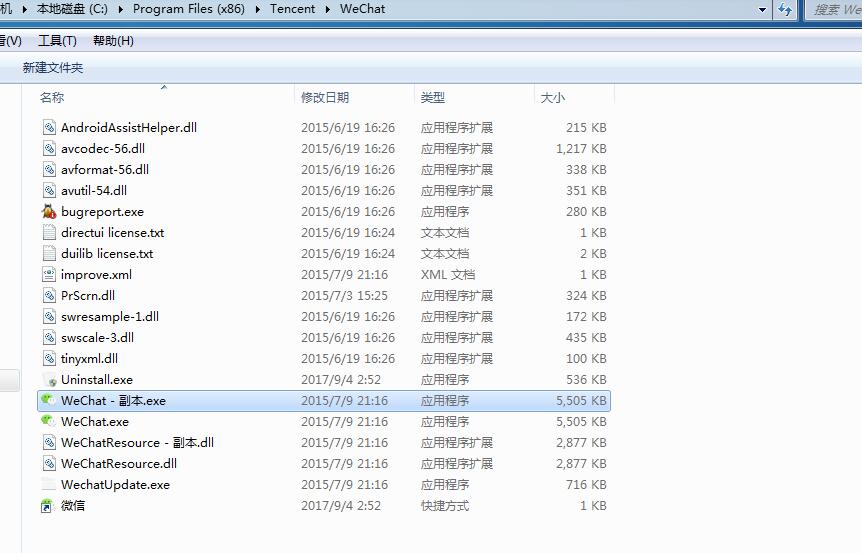The image size is (862, 553).
Task: Click the 微信 shortcut icon
Action: point(47,506)
